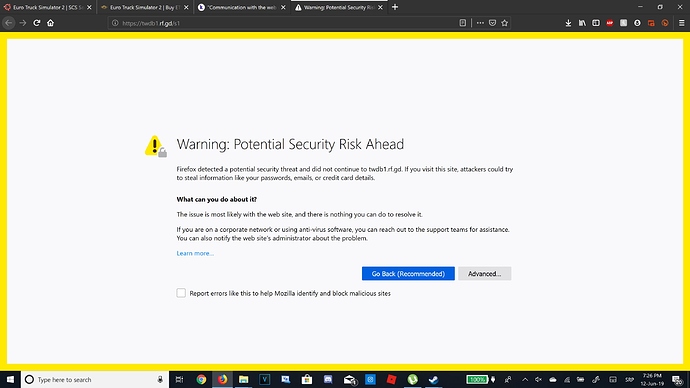690x388 pixels.
Task: Launch Google Chrome from taskbar
Action: pyautogui.click(x=201, y=379)
